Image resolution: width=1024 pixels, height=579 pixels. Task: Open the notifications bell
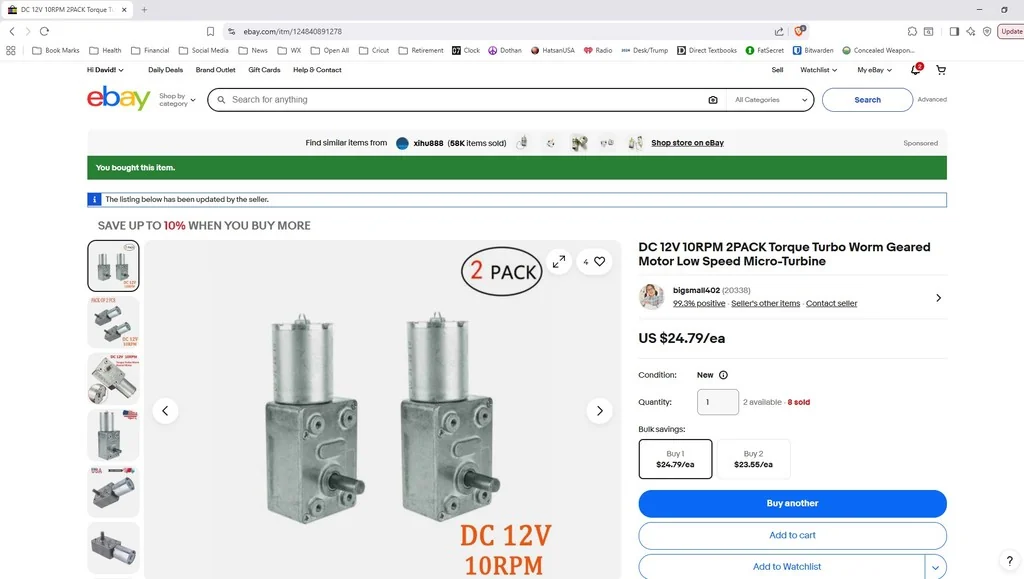tap(915, 70)
